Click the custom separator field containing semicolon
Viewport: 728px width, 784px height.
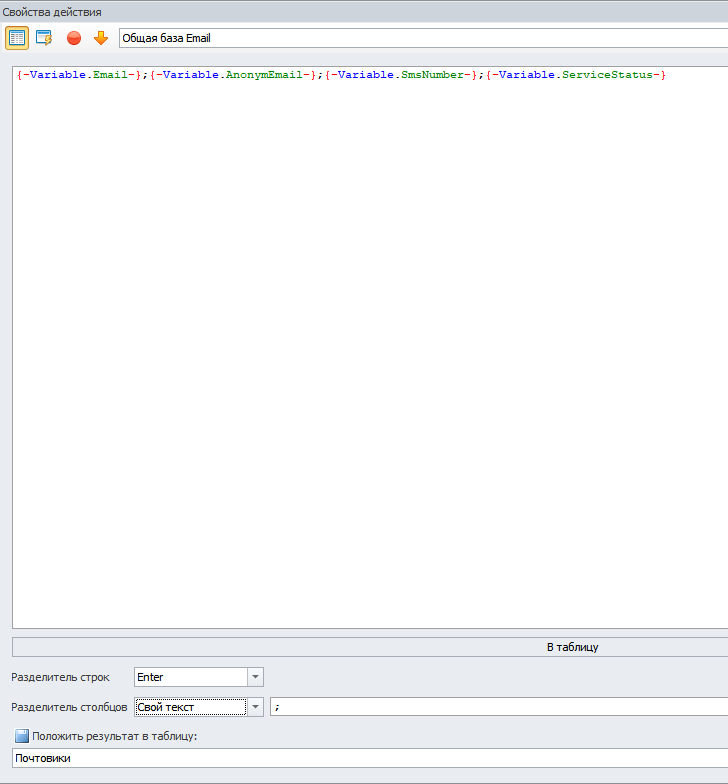click(498, 707)
